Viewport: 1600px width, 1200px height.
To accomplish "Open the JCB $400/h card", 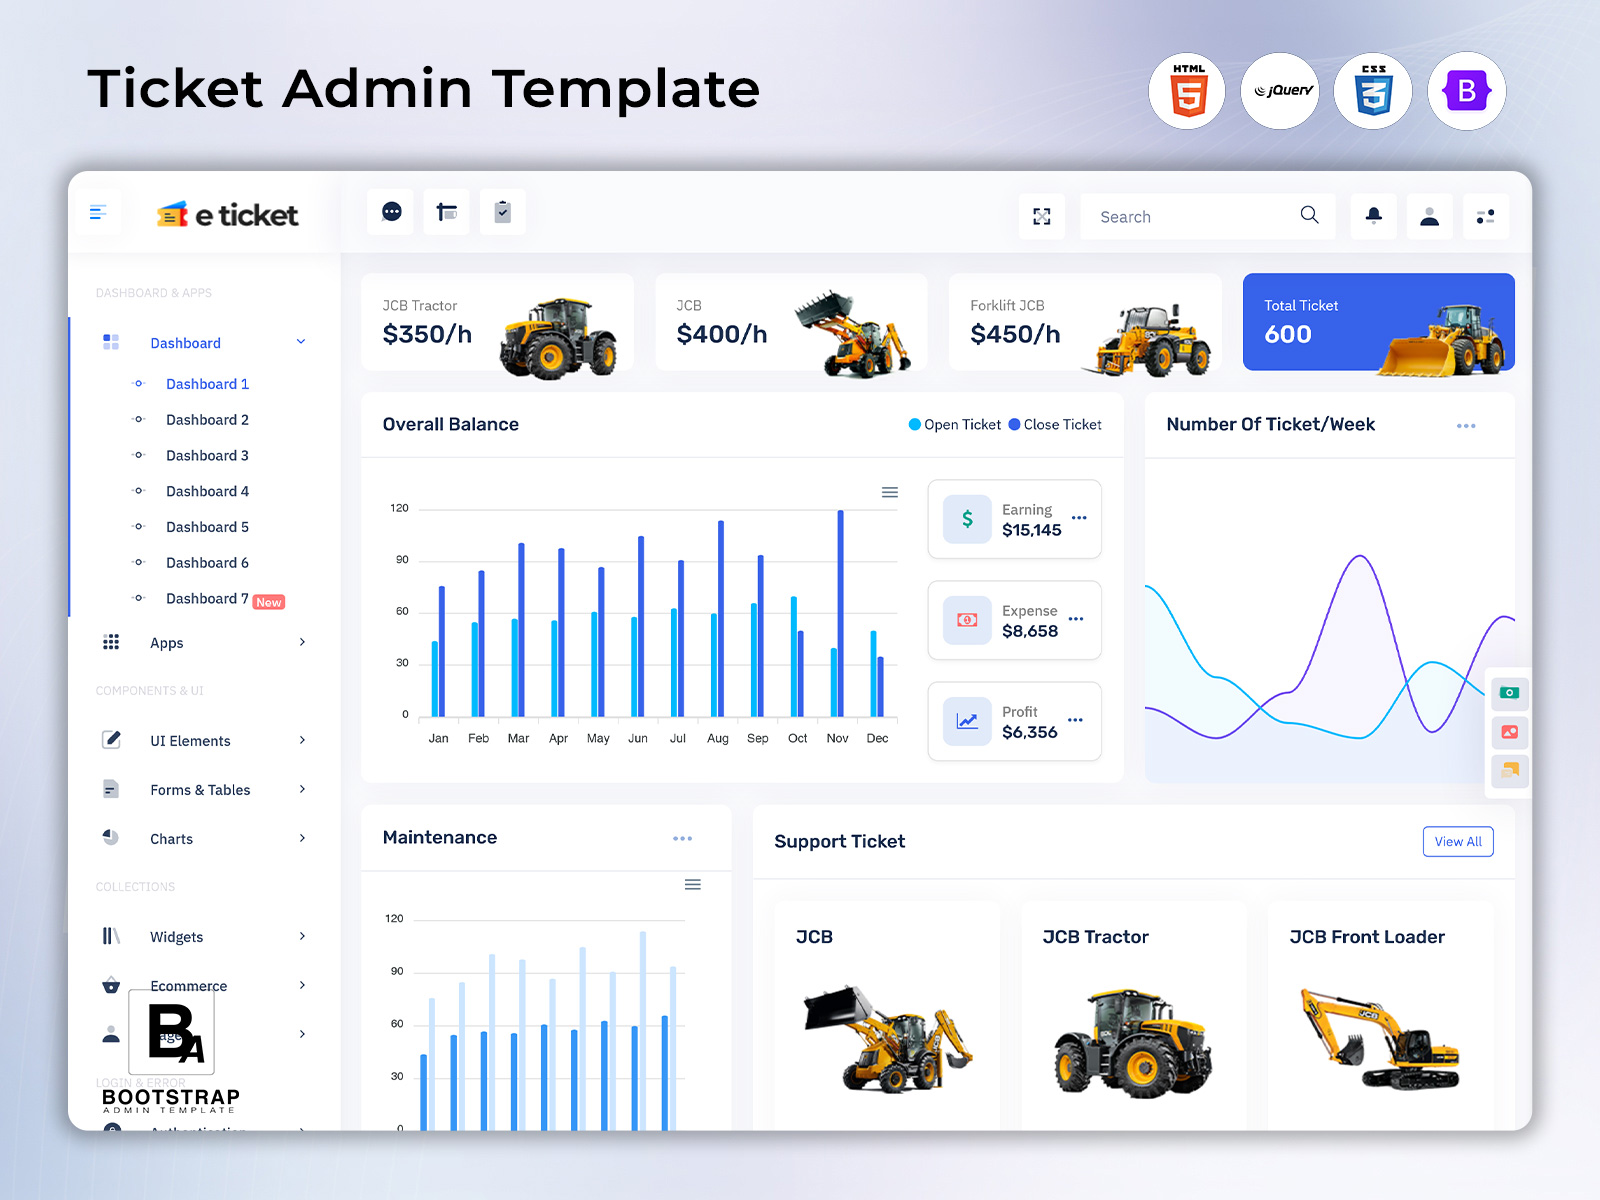I will click(791, 322).
